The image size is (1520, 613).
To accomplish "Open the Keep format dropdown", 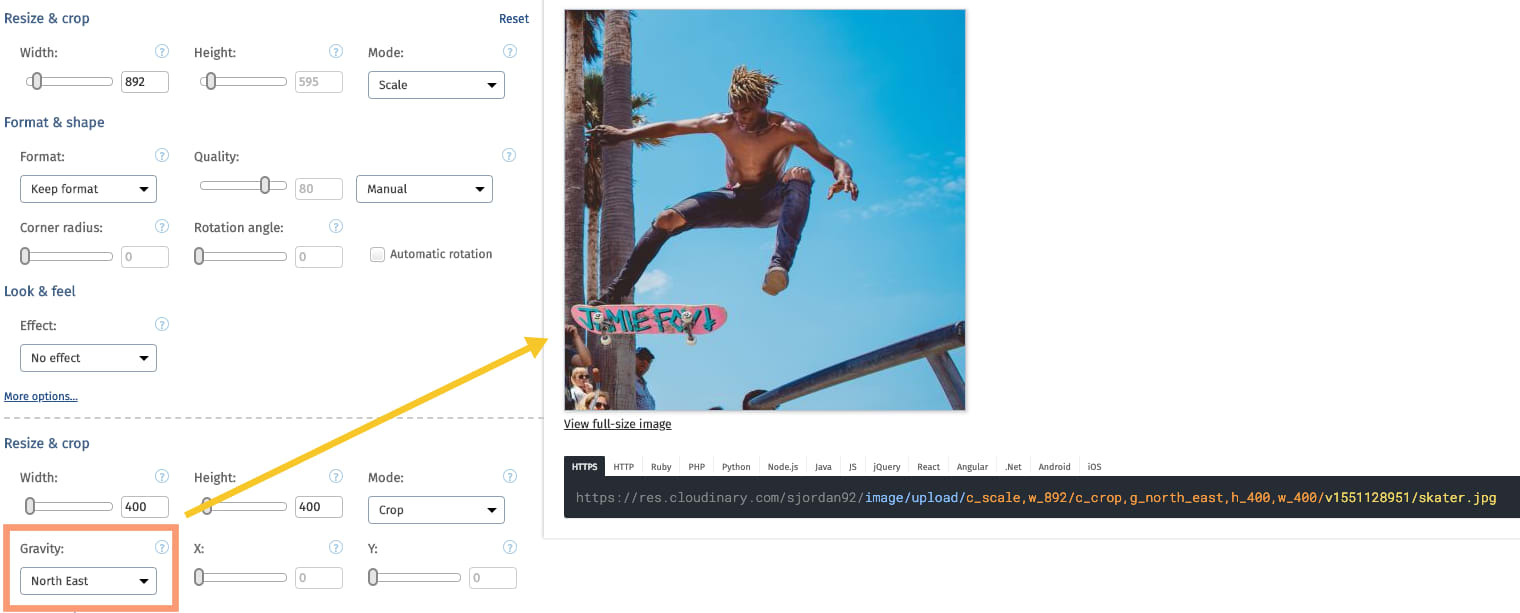I will (88, 189).
